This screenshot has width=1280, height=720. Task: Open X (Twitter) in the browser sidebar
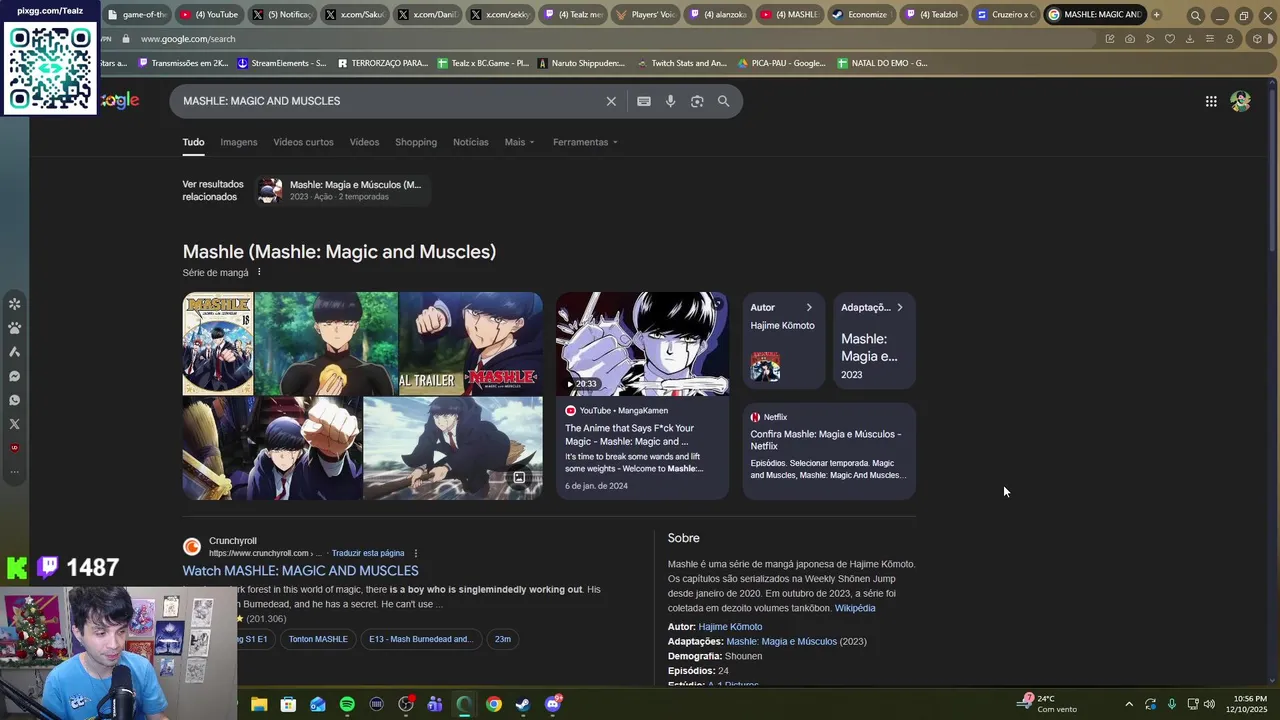pos(14,424)
